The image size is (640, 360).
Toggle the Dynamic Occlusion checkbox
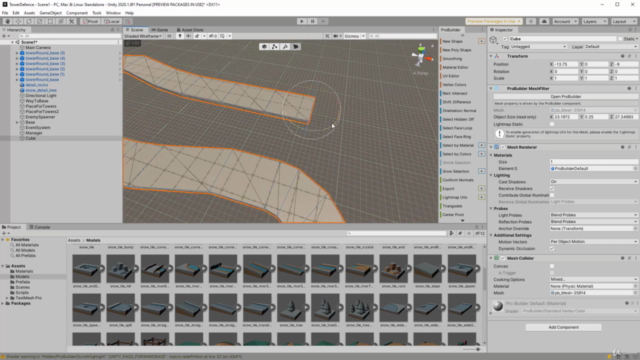point(552,249)
